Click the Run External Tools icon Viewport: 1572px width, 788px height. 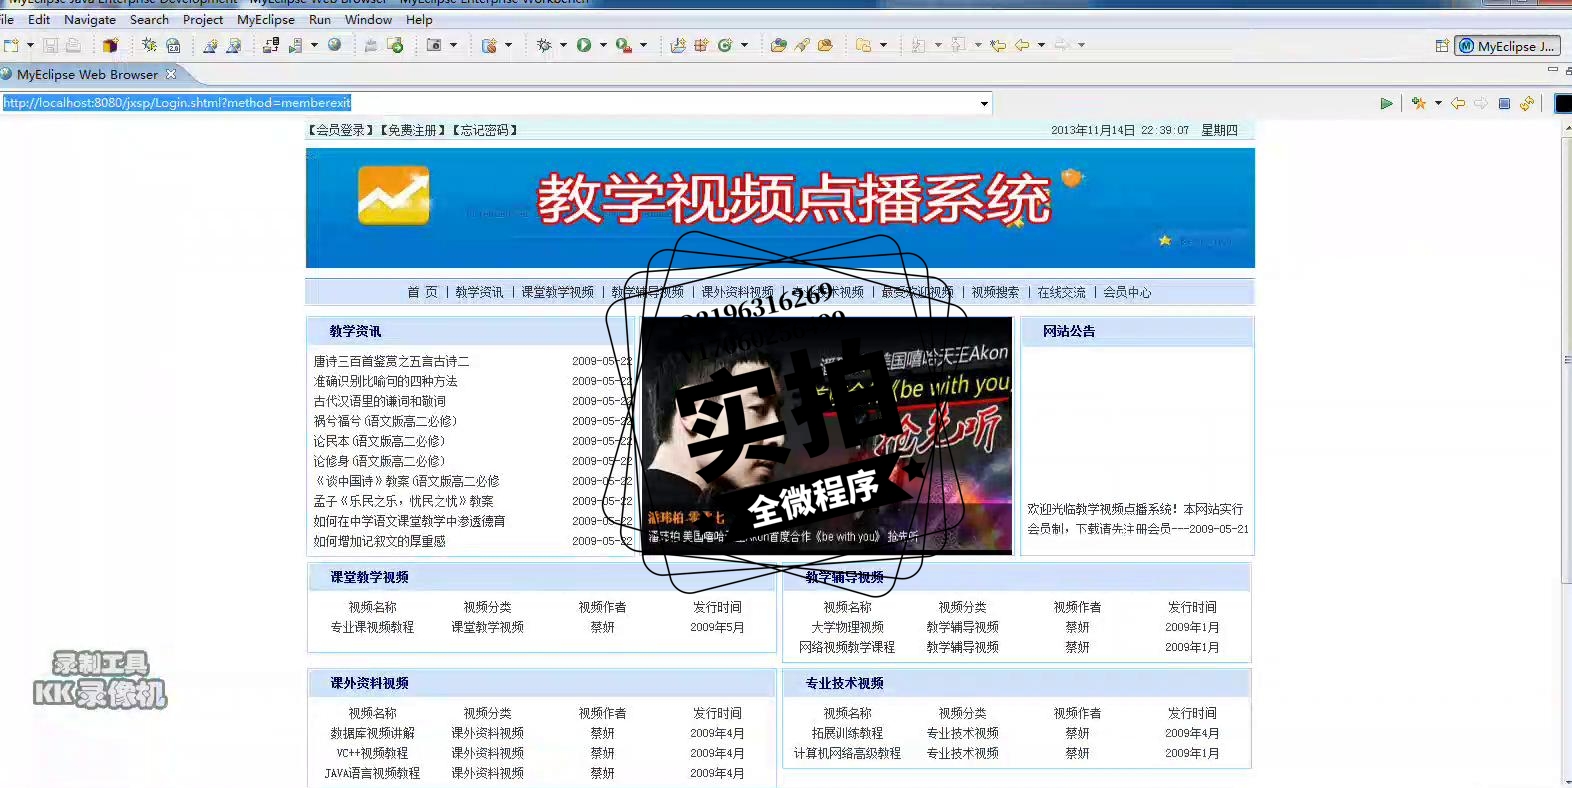(624, 45)
